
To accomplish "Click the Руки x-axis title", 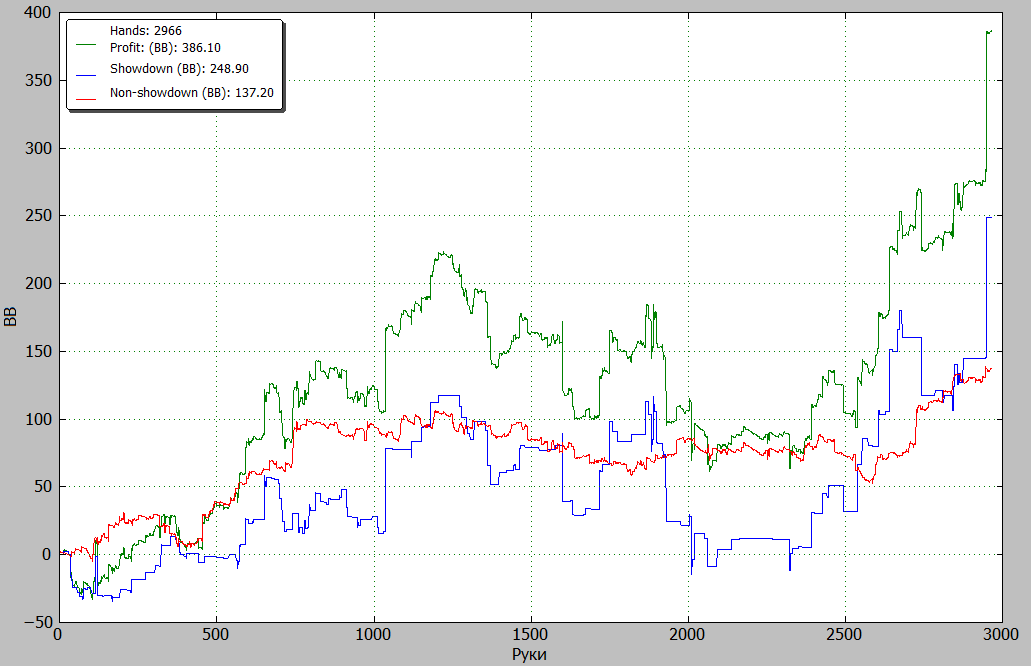I will click(529, 655).
